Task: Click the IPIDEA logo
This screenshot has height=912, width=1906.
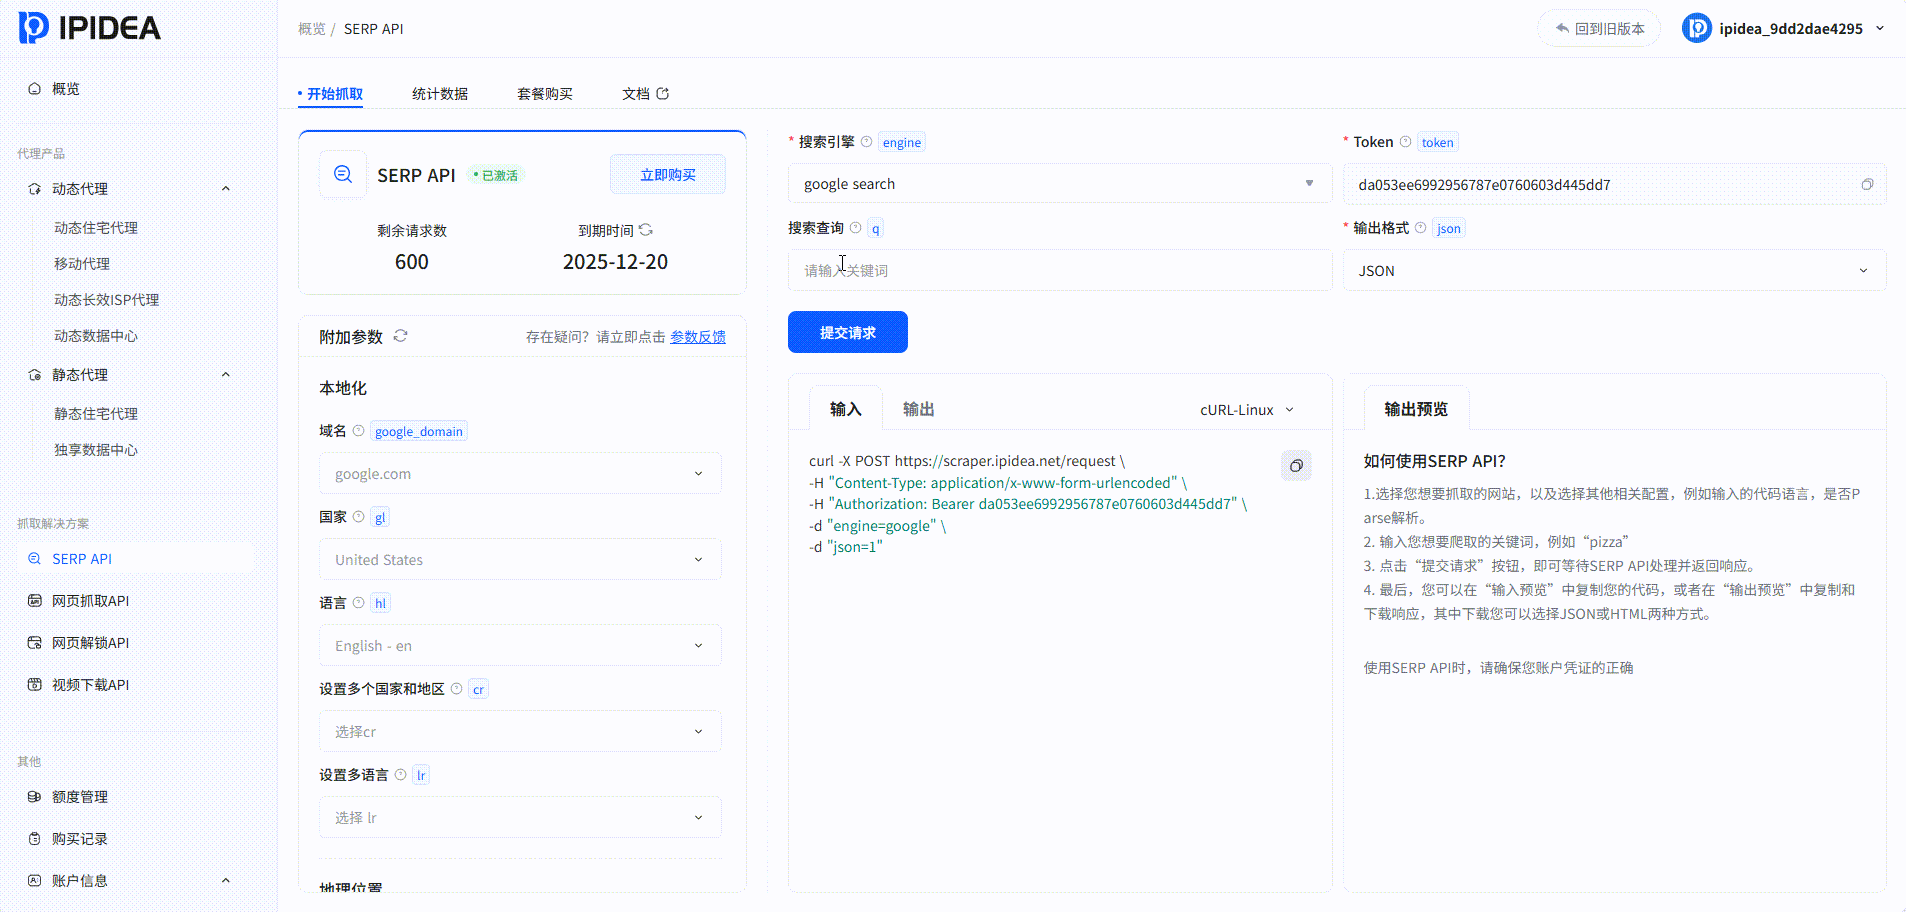Action: coord(90,28)
